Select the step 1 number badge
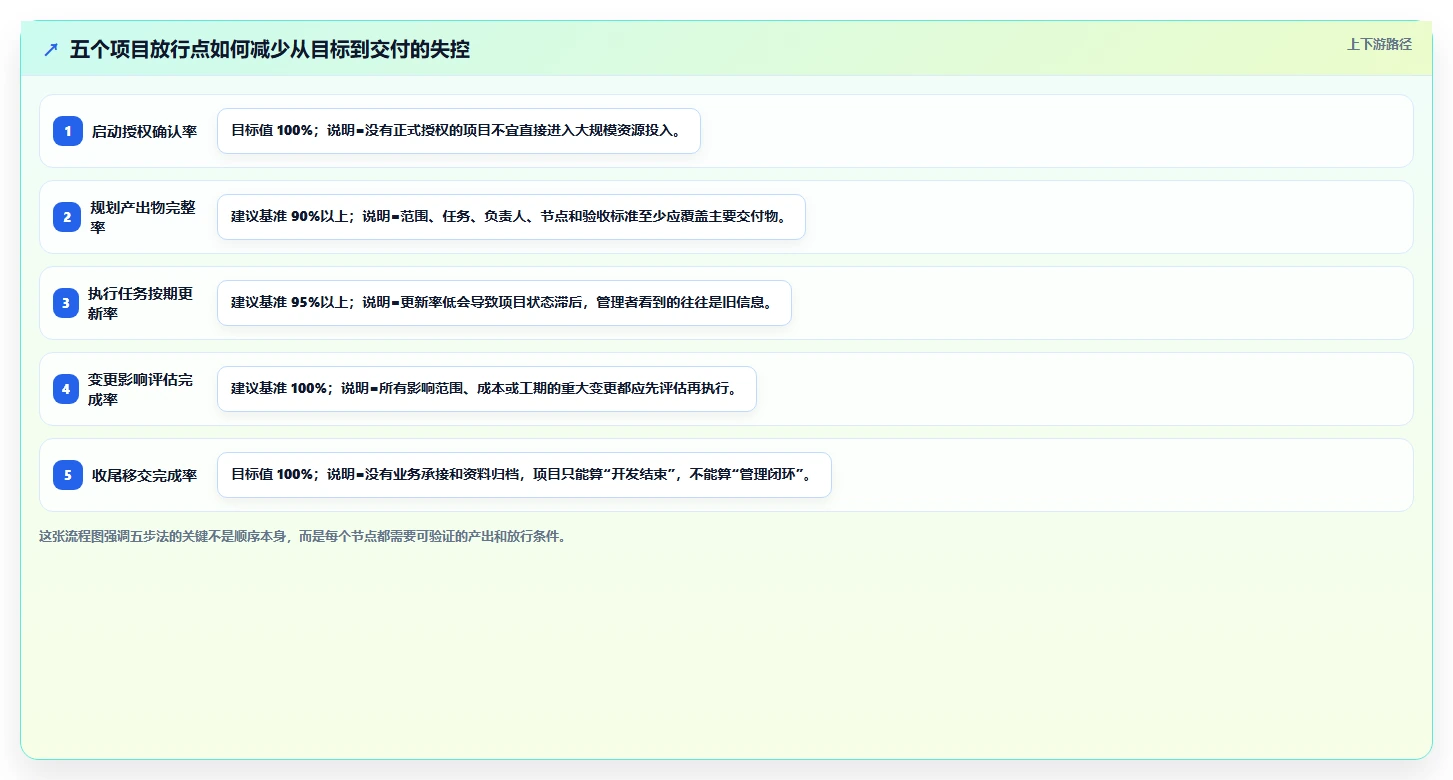 click(68, 131)
